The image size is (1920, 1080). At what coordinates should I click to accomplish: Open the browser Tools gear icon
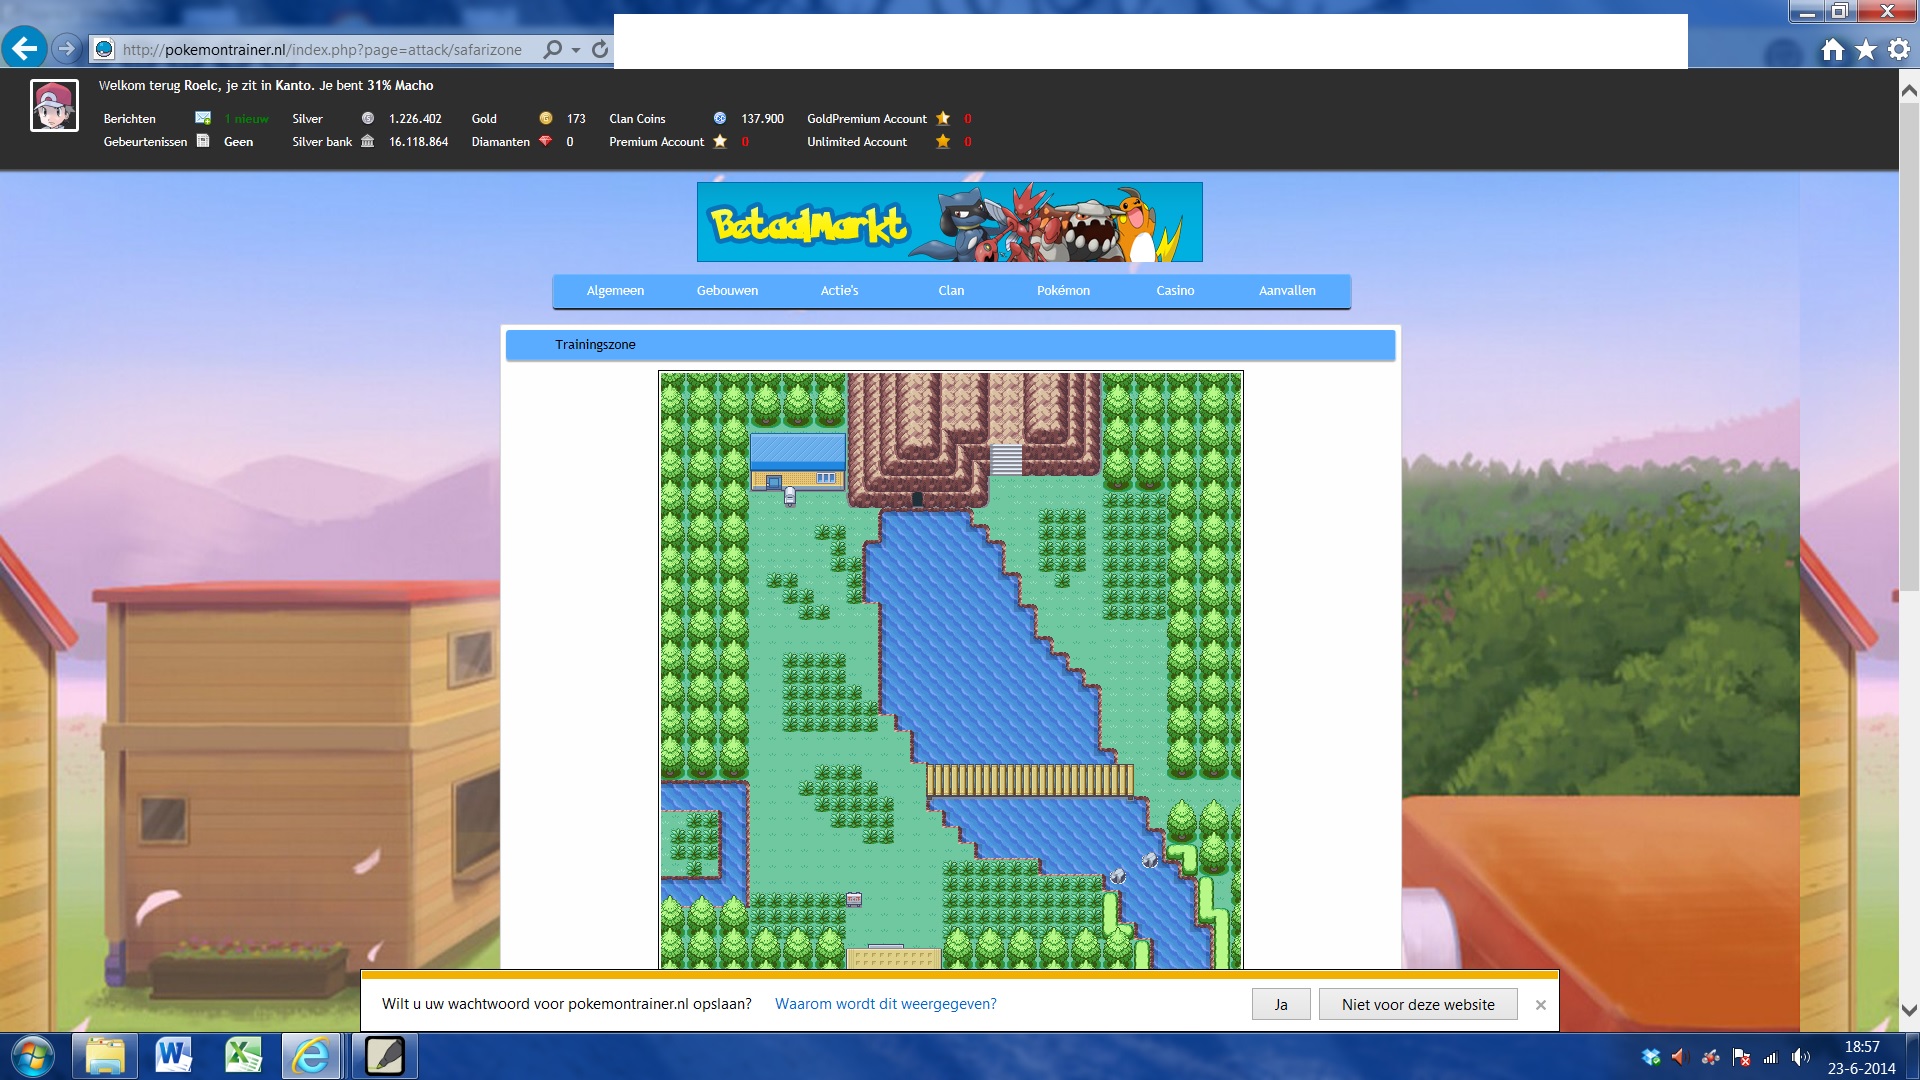[1899, 49]
